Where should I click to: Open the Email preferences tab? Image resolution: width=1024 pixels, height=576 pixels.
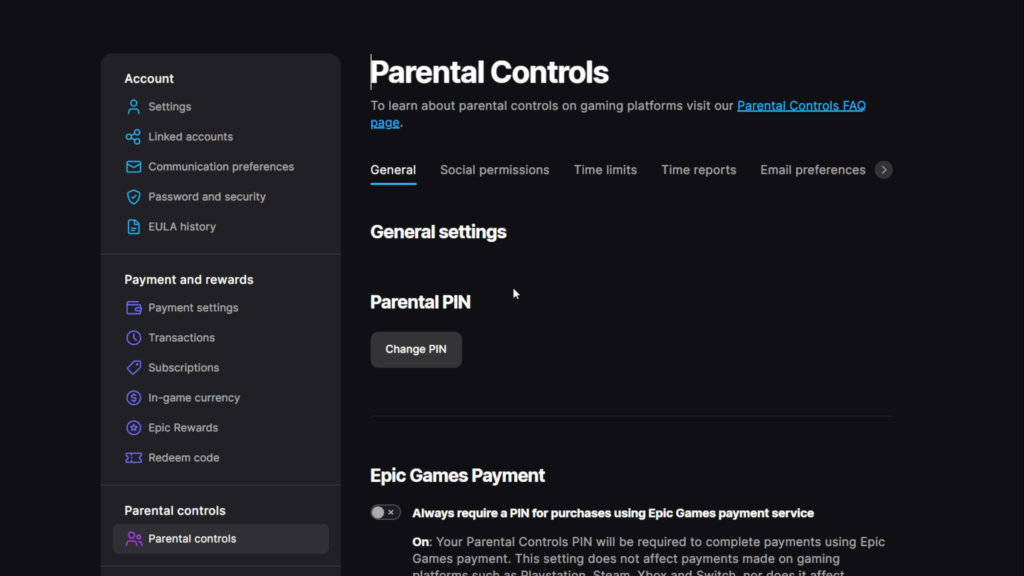(x=812, y=170)
